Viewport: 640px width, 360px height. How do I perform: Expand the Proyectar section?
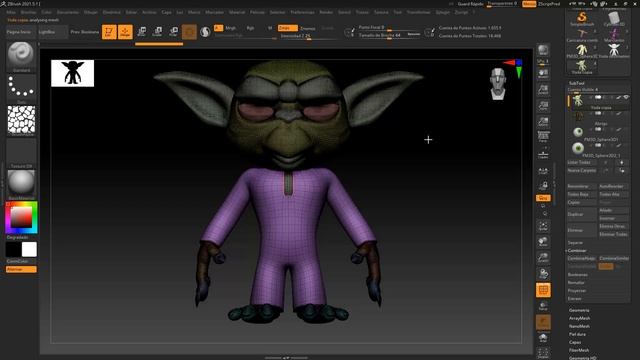click(577, 291)
